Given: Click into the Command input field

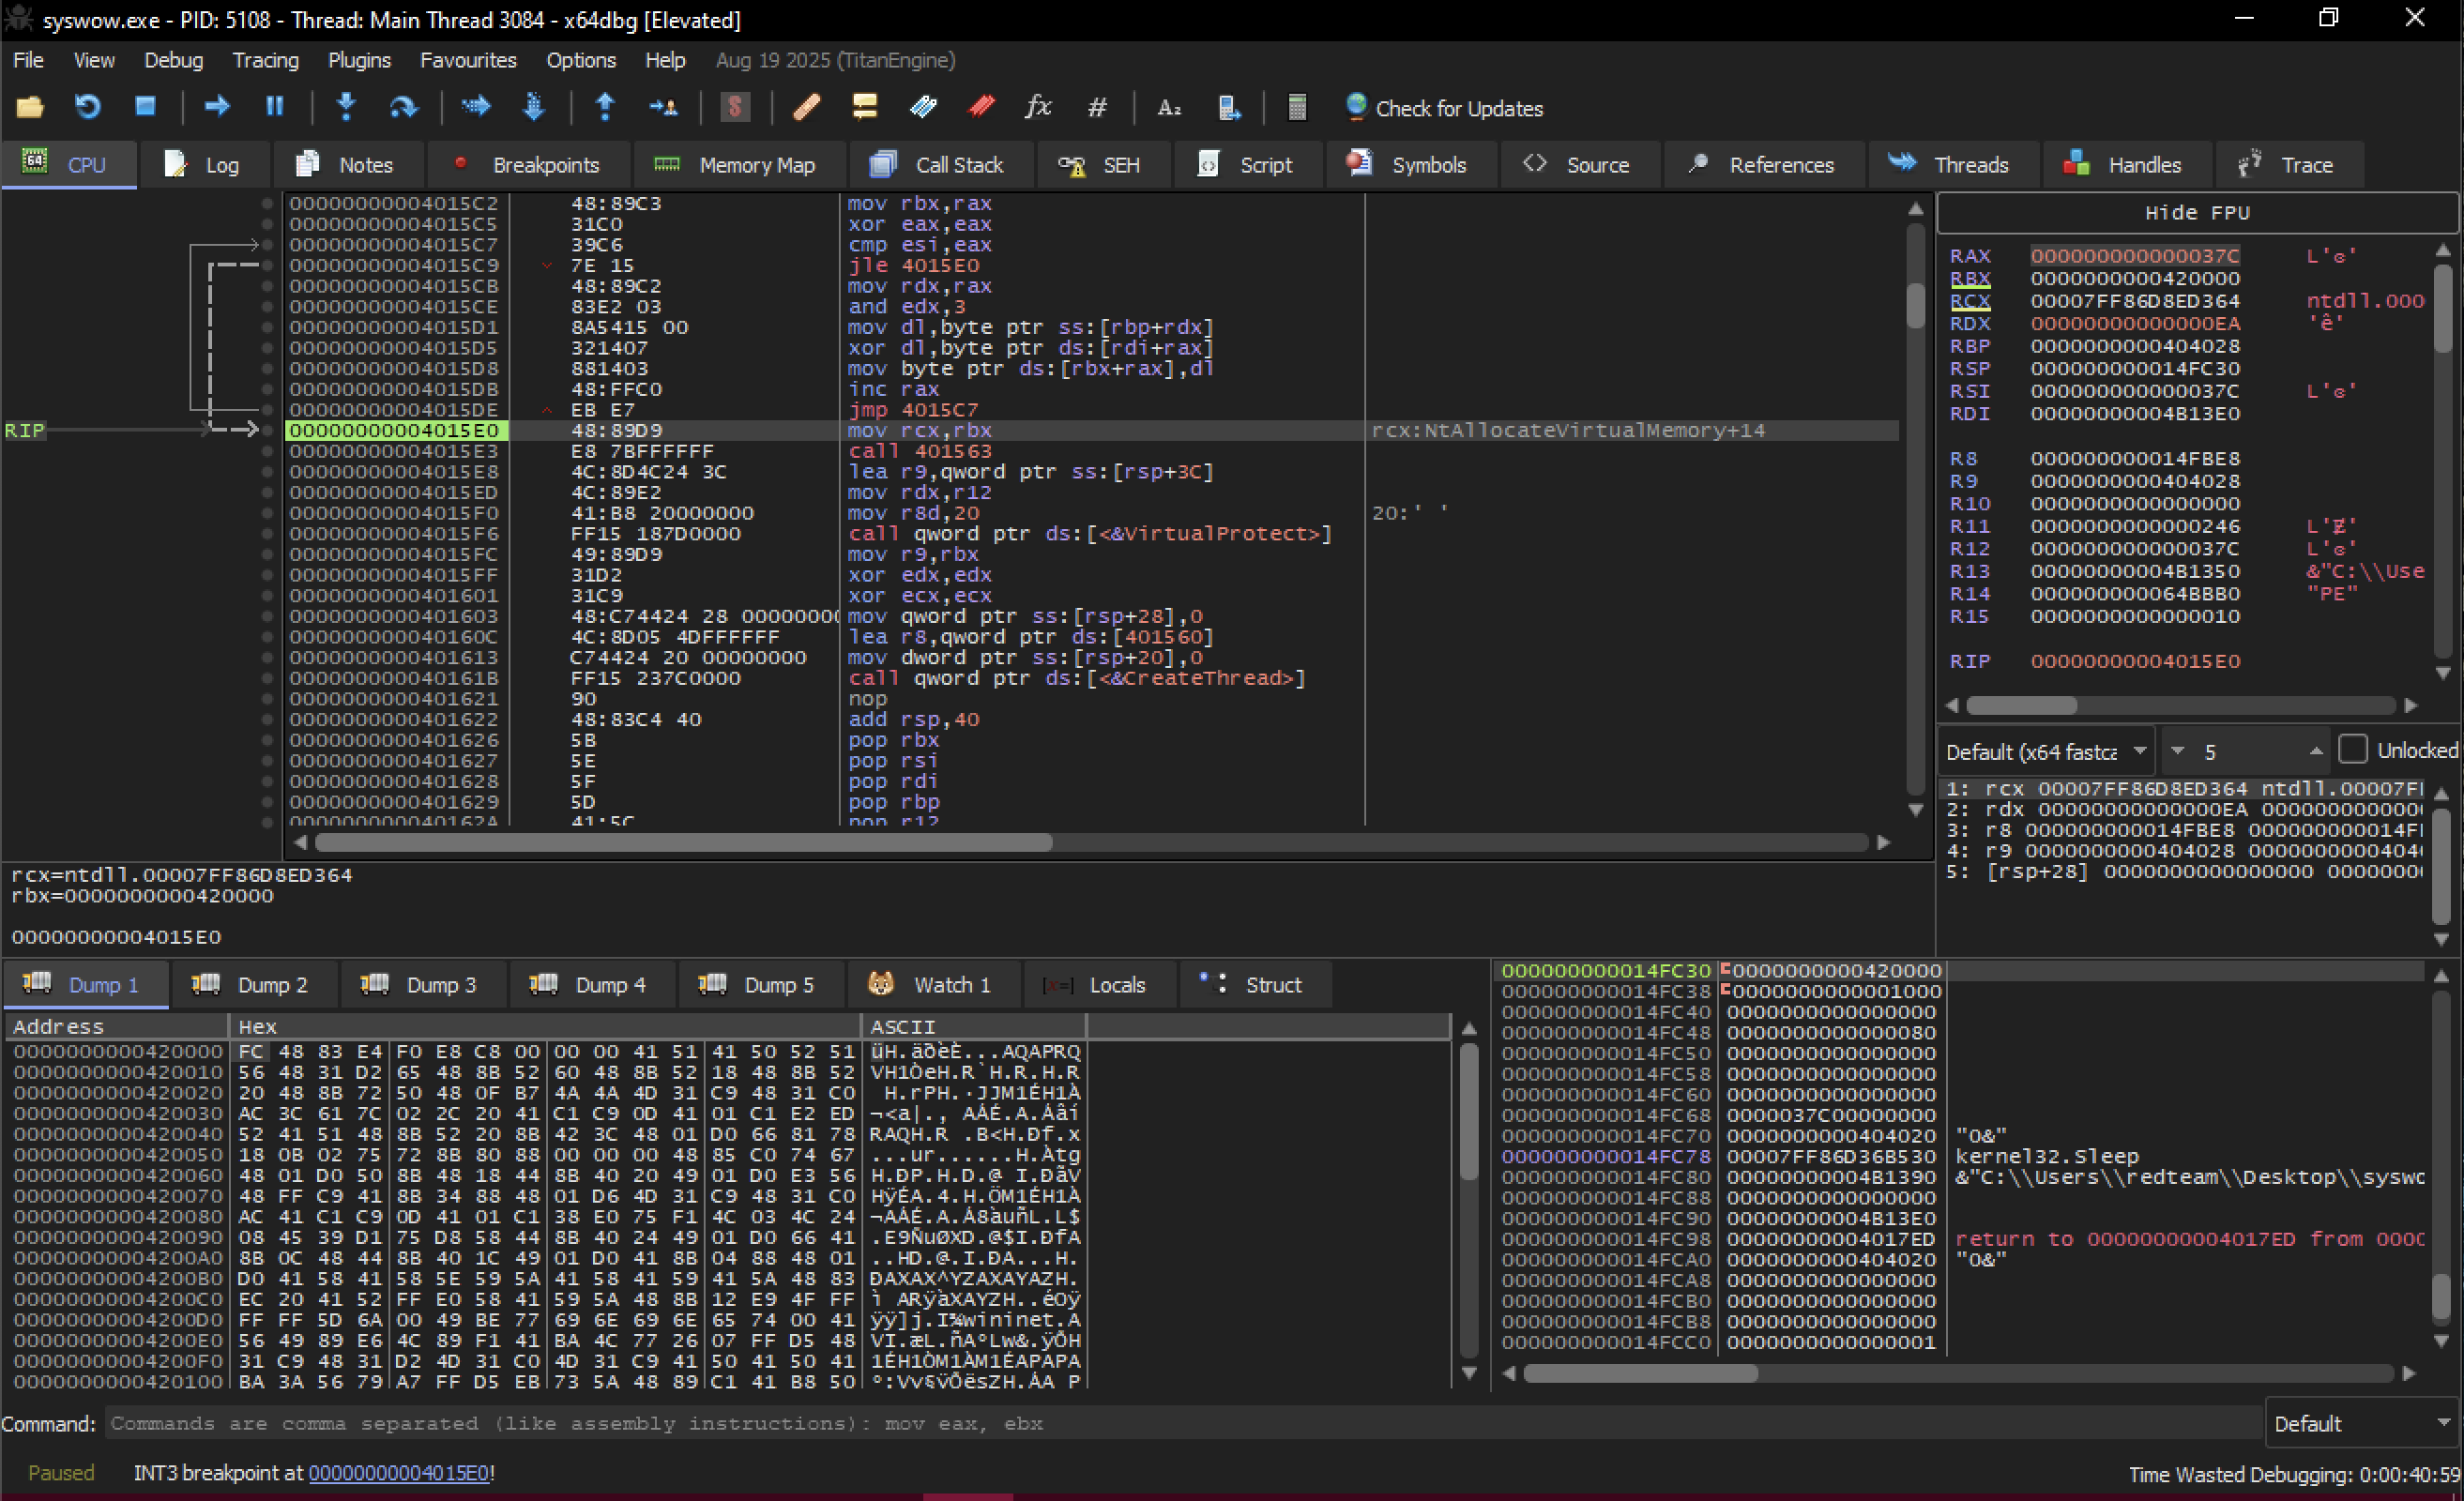Looking at the screenshot, I should [x=1182, y=1423].
